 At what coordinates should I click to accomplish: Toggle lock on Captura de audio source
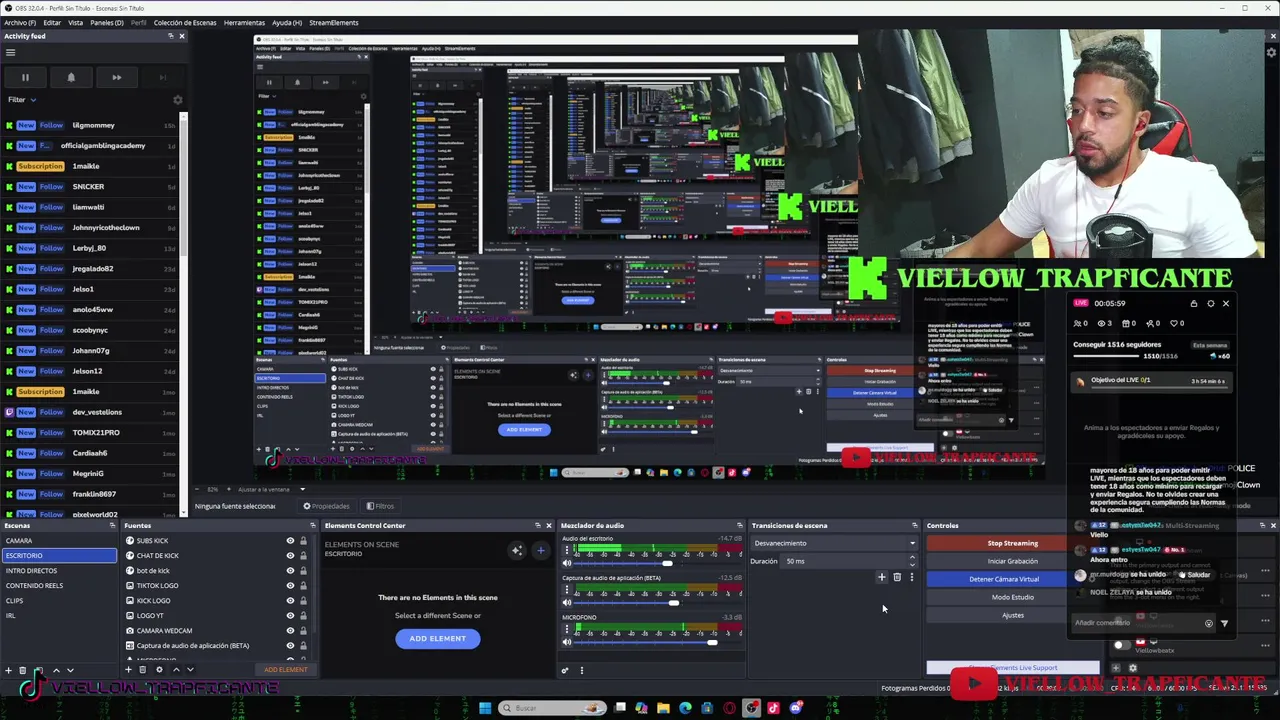[x=303, y=646]
